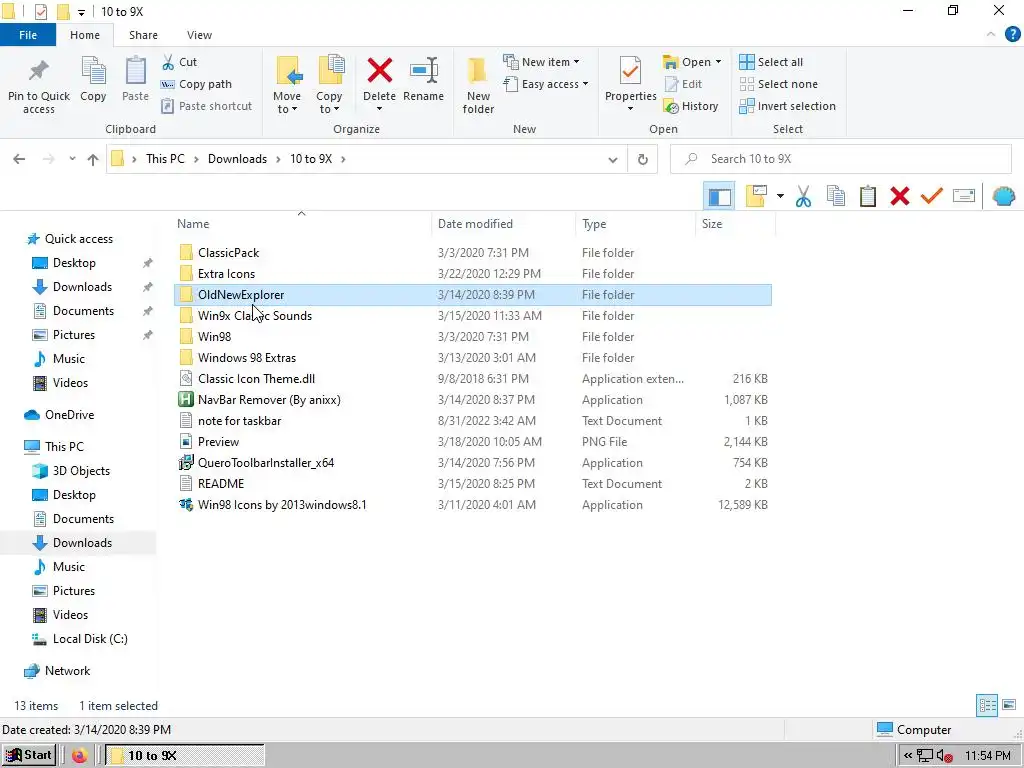Launch Firefox from the taskbar

click(80, 756)
